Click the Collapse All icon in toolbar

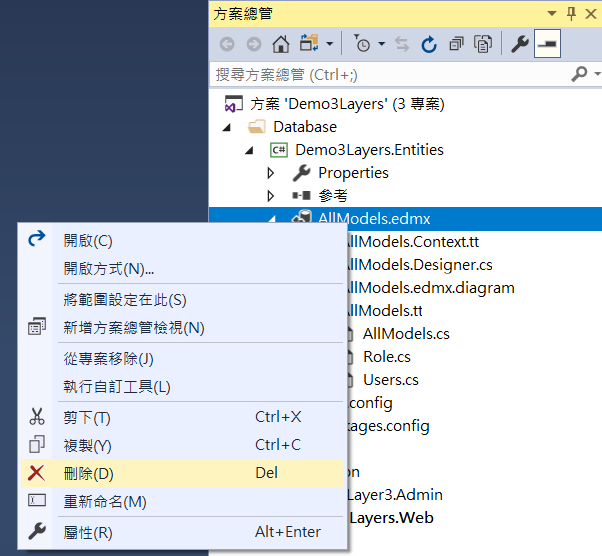(456, 44)
